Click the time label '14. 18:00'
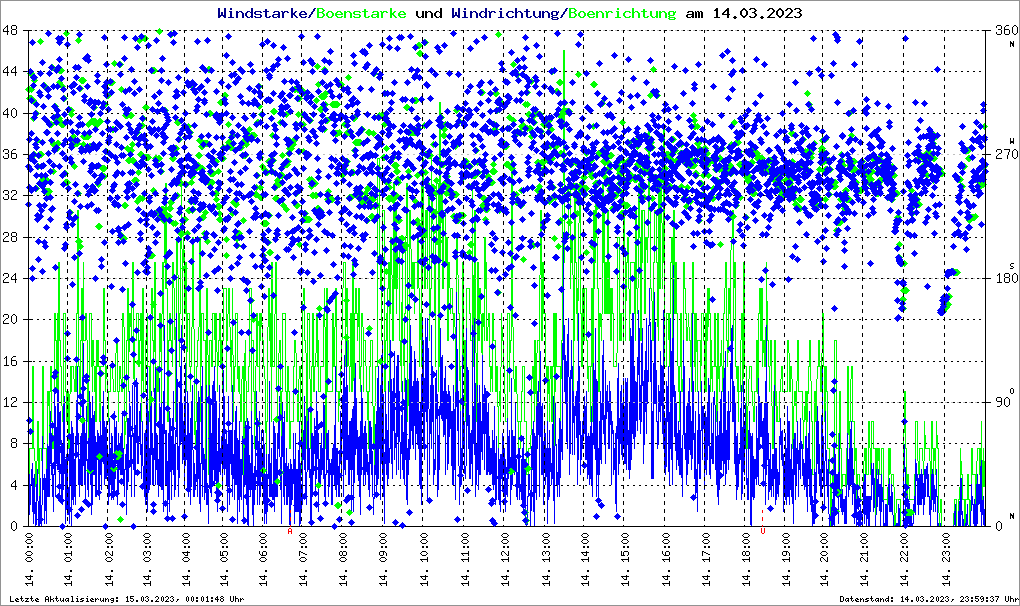This screenshot has width=1020, height=606. [746, 559]
